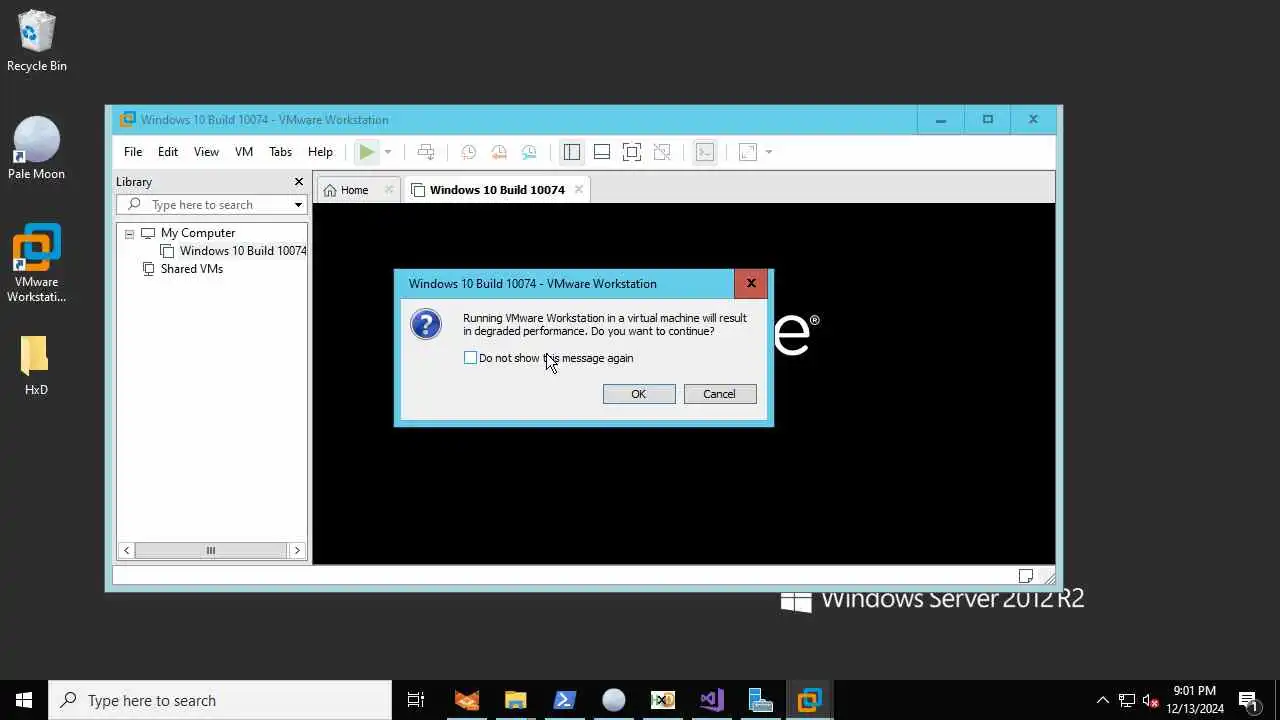1280x720 pixels.
Task: Click the network tray icon
Action: (x=1127, y=700)
